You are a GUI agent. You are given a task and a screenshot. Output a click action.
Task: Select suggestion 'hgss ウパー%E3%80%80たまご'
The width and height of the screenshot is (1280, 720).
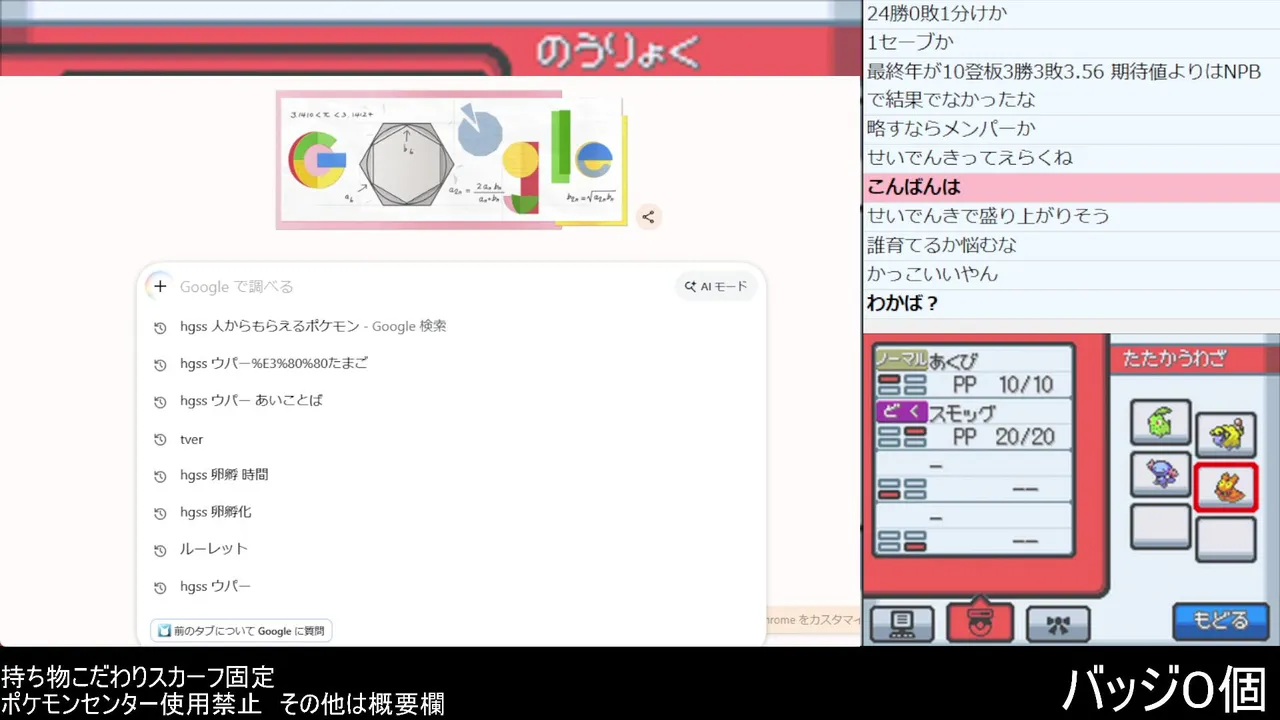click(450, 364)
